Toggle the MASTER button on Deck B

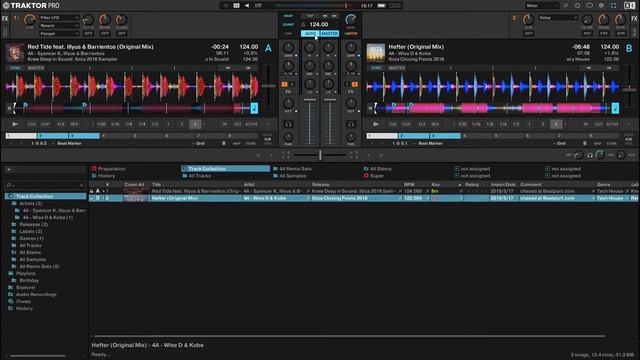pyautogui.click(x=397, y=68)
